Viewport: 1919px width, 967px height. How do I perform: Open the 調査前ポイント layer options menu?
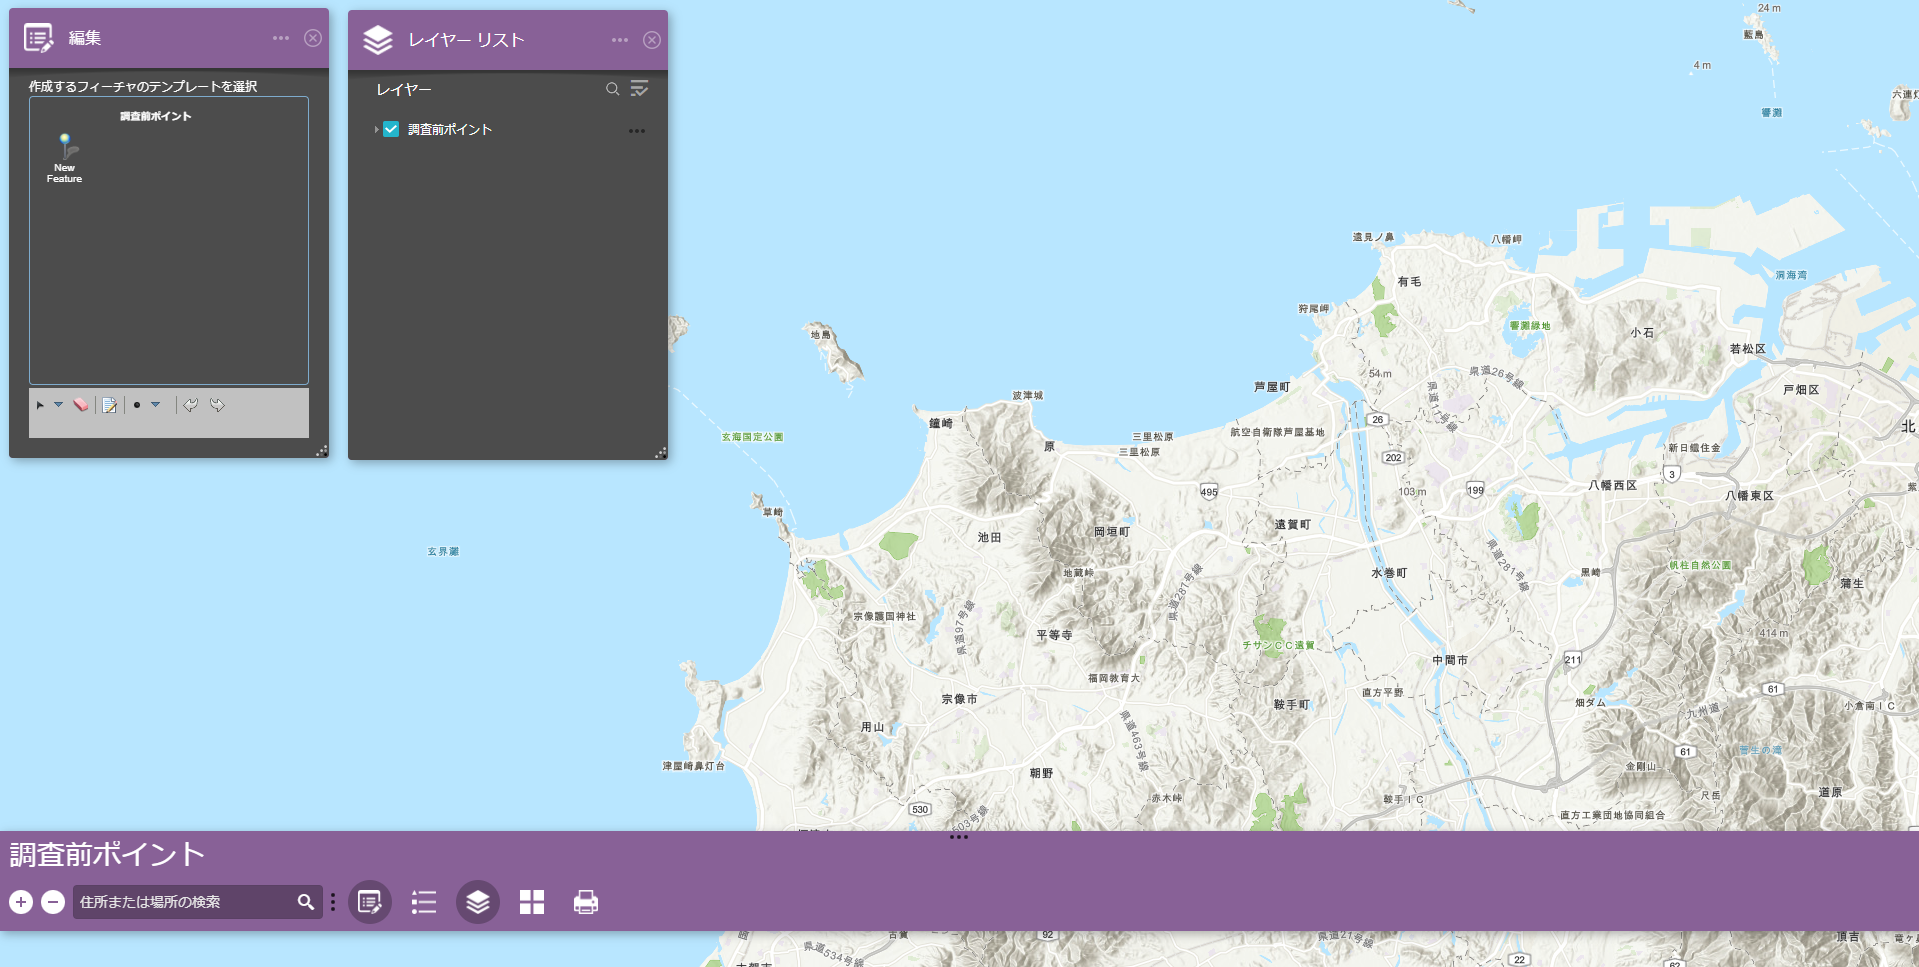(x=636, y=131)
